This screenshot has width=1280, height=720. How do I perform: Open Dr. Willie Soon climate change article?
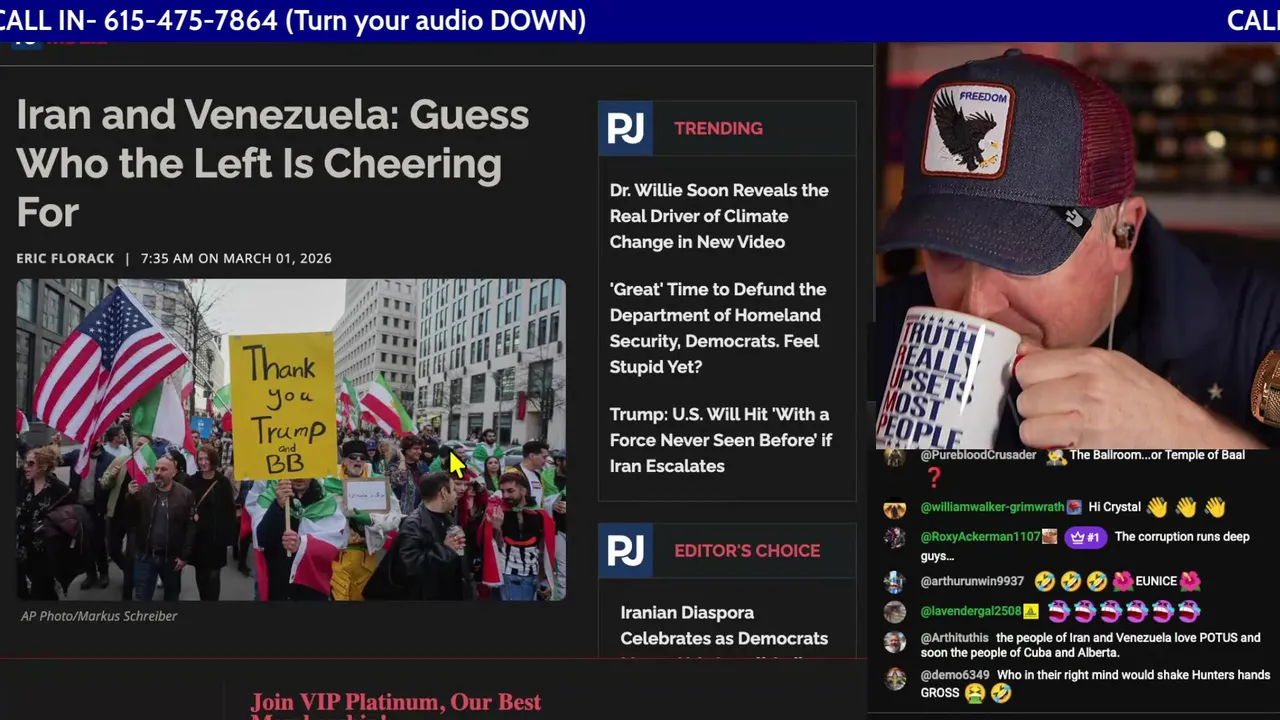click(x=719, y=216)
